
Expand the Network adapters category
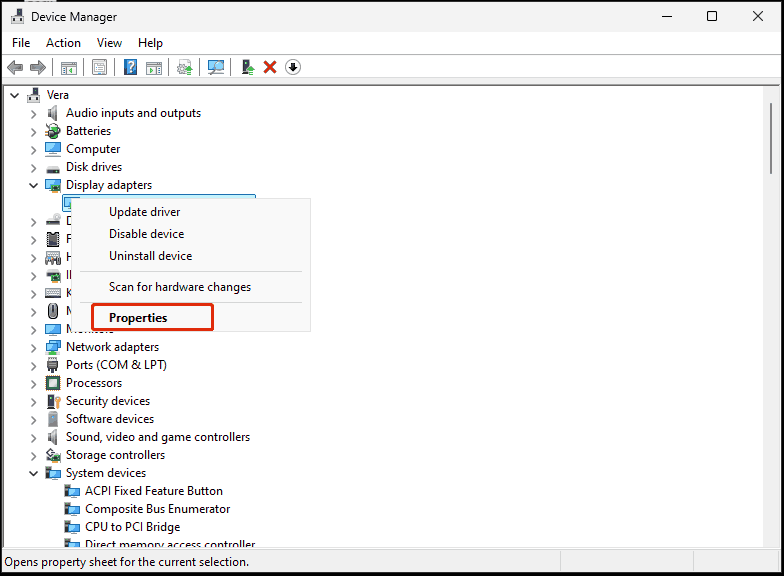pyautogui.click(x=33, y=347)
